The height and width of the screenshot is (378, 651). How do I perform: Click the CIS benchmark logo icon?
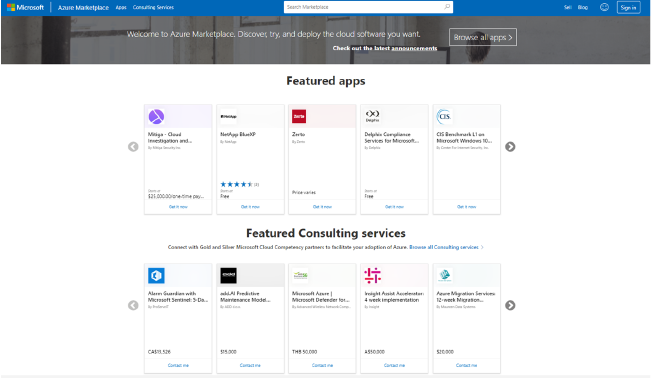click(x=444, y=116)
